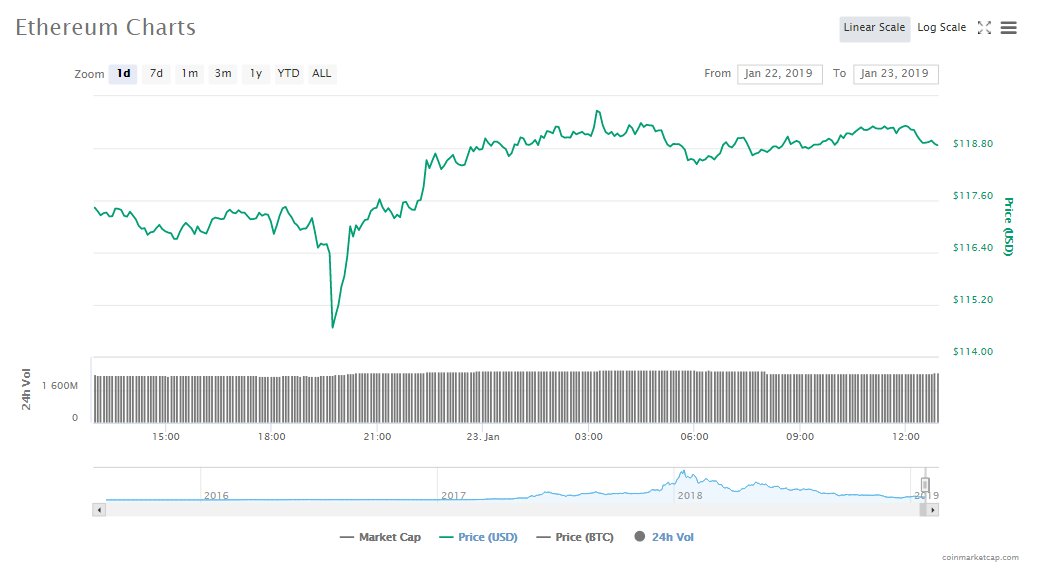
Task: Show Price (BTC) series in legend
Action: tap(573, 537)
